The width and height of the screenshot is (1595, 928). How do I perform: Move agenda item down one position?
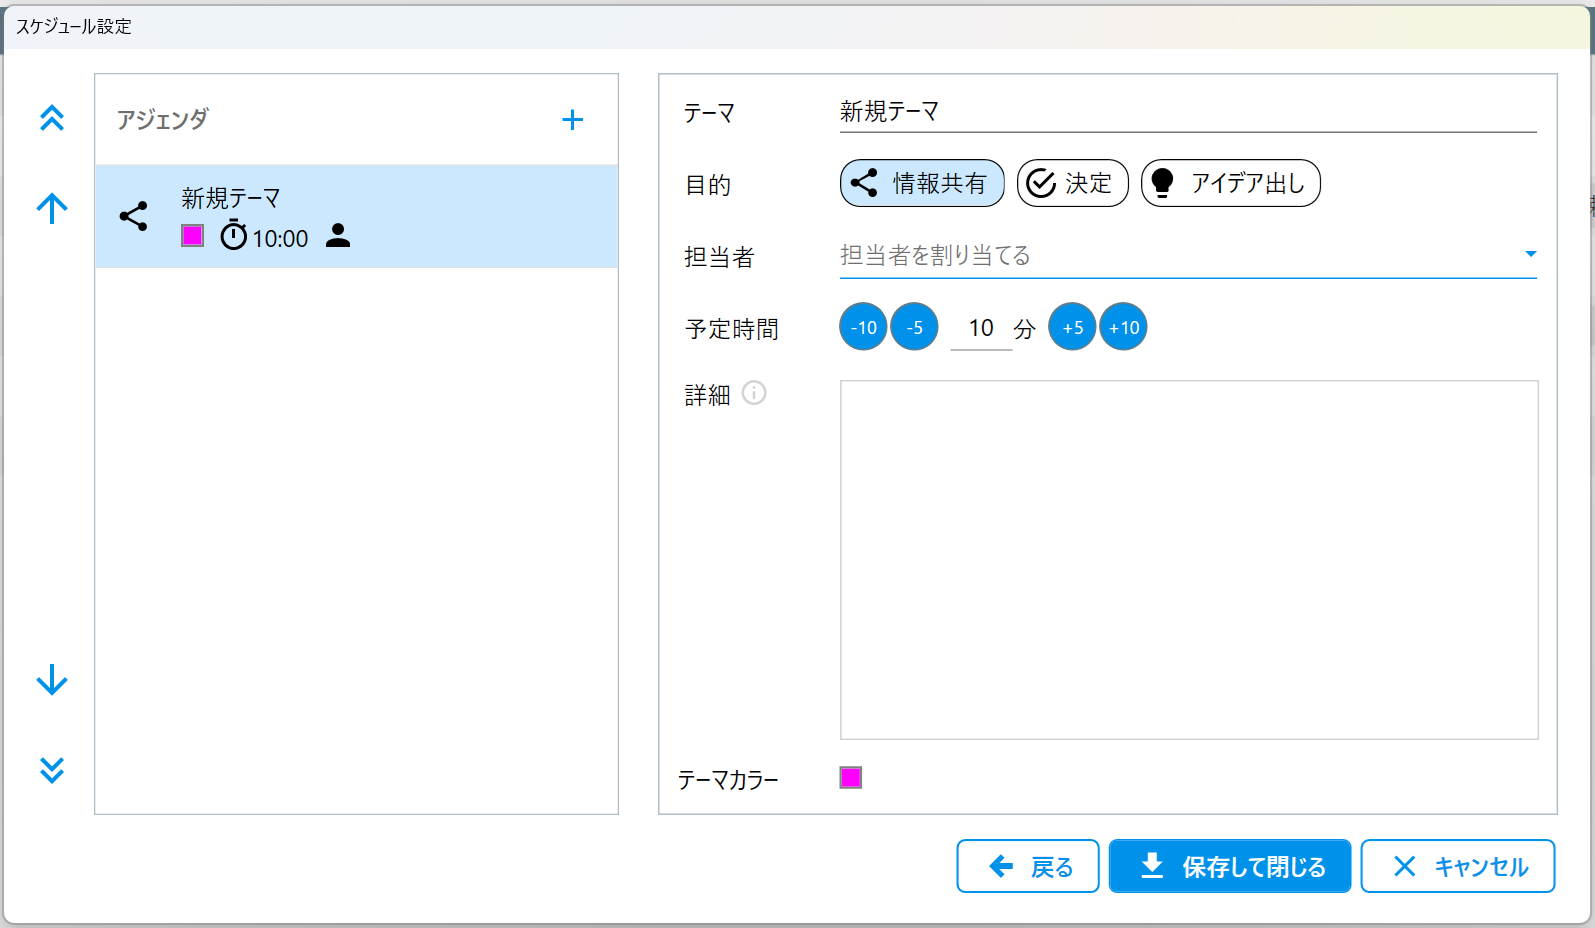tap(52, 681)
